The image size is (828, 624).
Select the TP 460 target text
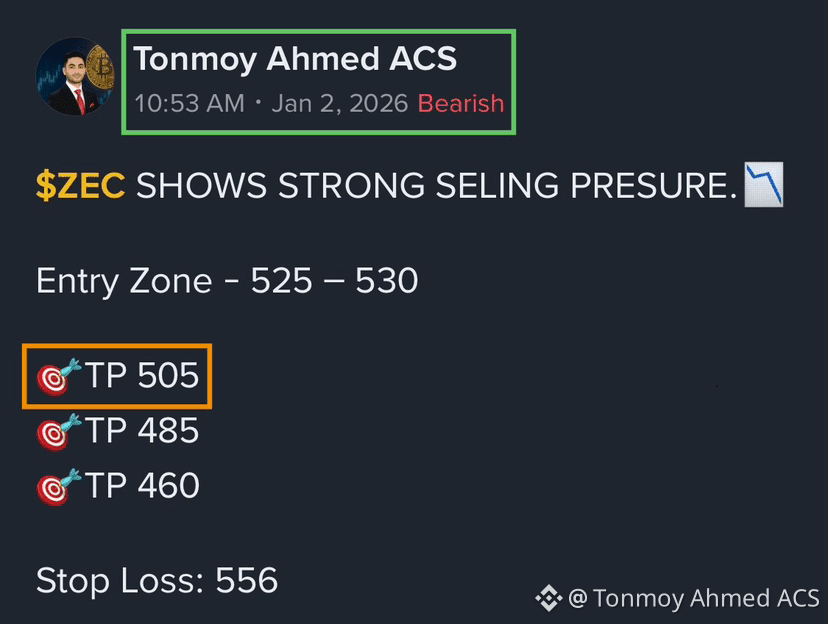click(142, 485)
